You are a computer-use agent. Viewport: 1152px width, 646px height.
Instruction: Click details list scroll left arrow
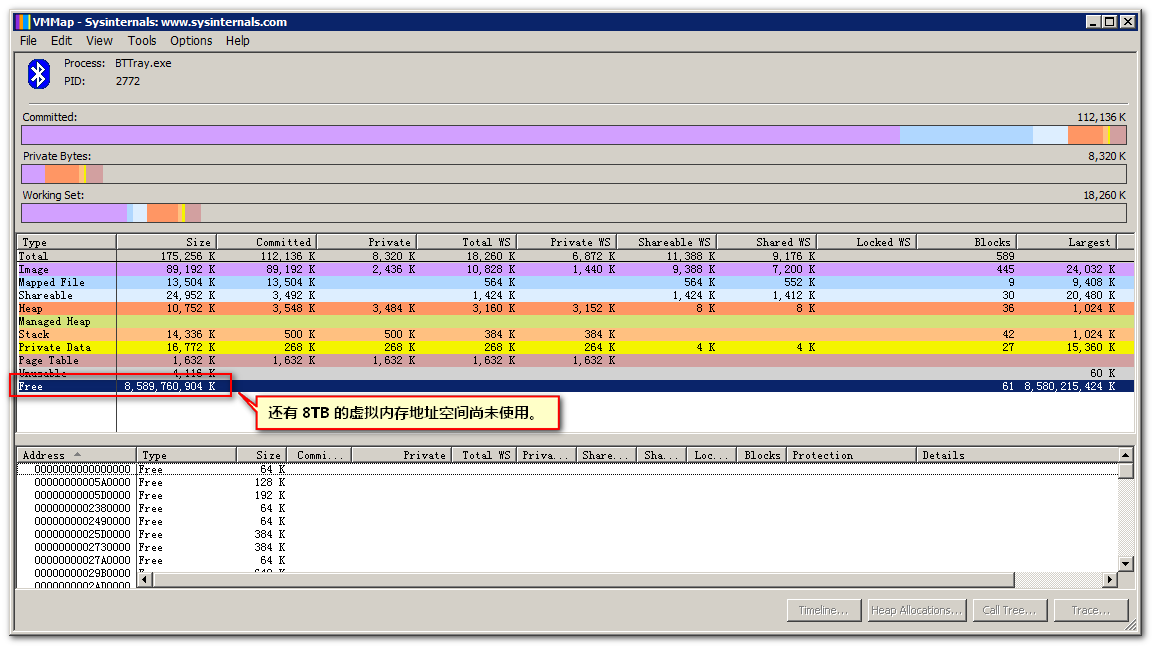coord(145,580)
